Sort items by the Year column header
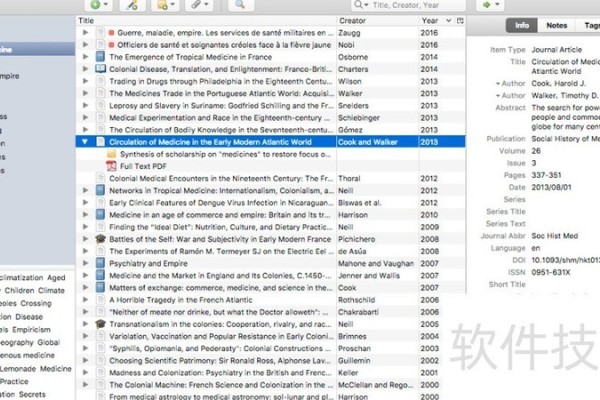This screenshot has height=400, width=600. point(436,21)
